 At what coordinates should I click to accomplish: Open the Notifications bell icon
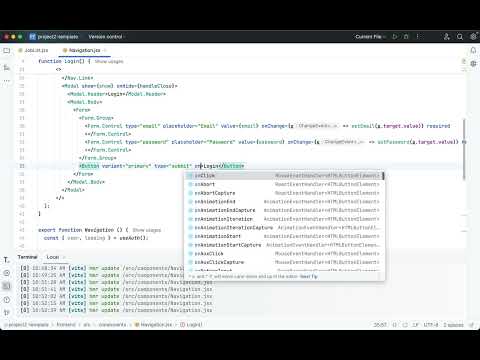[473, 50]
